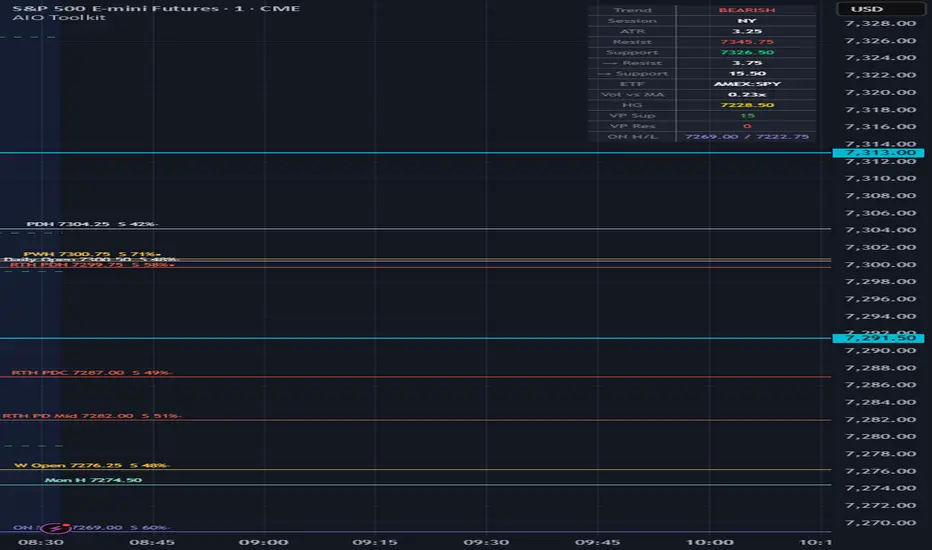Click the 7,313.00 cyan price label
Viewport: 932px width, 550px height.
tap(878, 153)
